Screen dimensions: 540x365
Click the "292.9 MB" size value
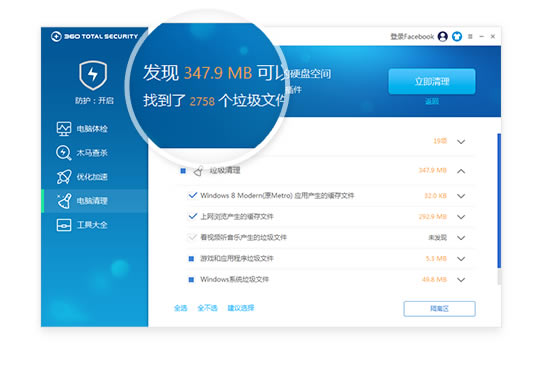pyautogui.click(x=433, y=217)
